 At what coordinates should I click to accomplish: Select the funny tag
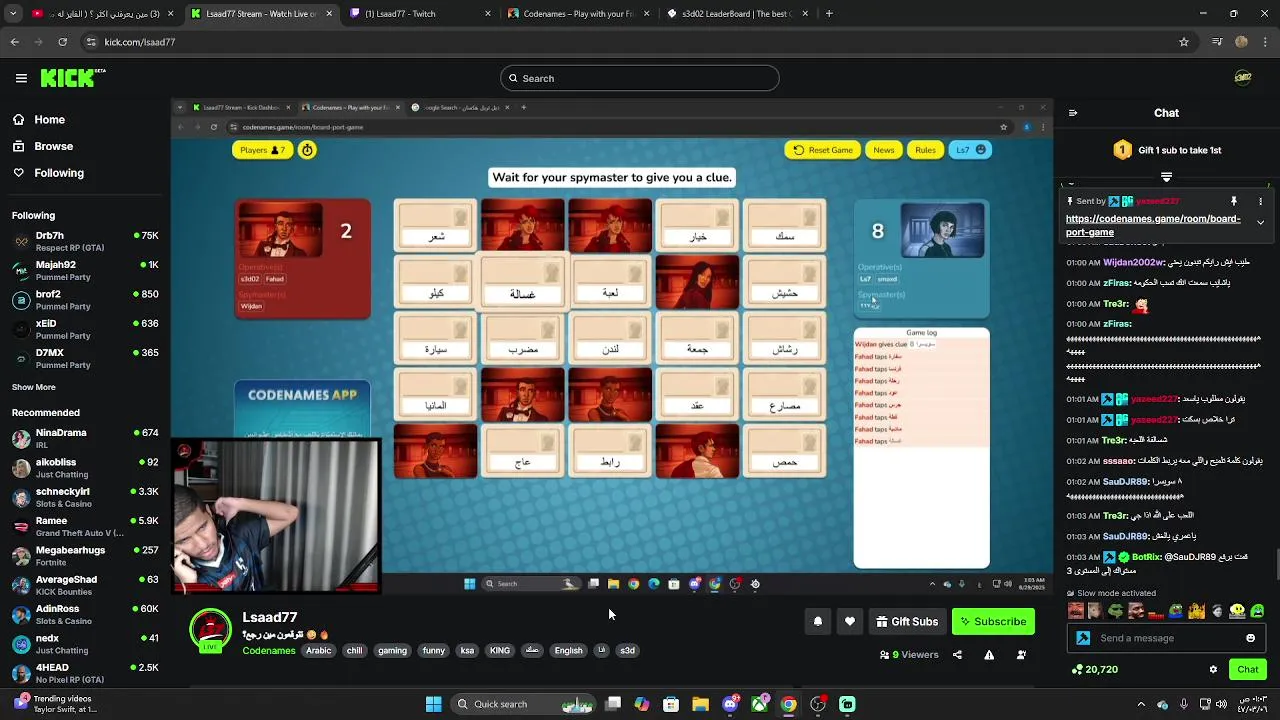434,651
